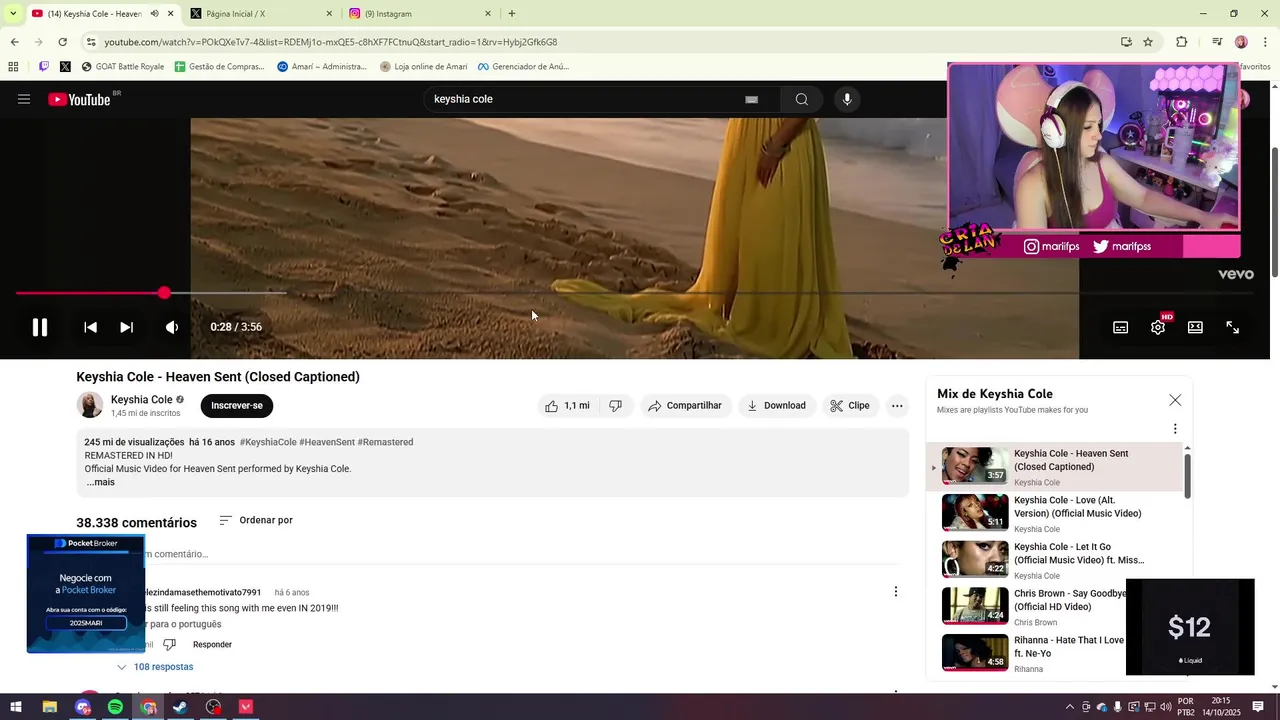This screenshot has width=1280, height=720.
Task: Open the #HeavenSent hashtag
Action: [327, 442]
